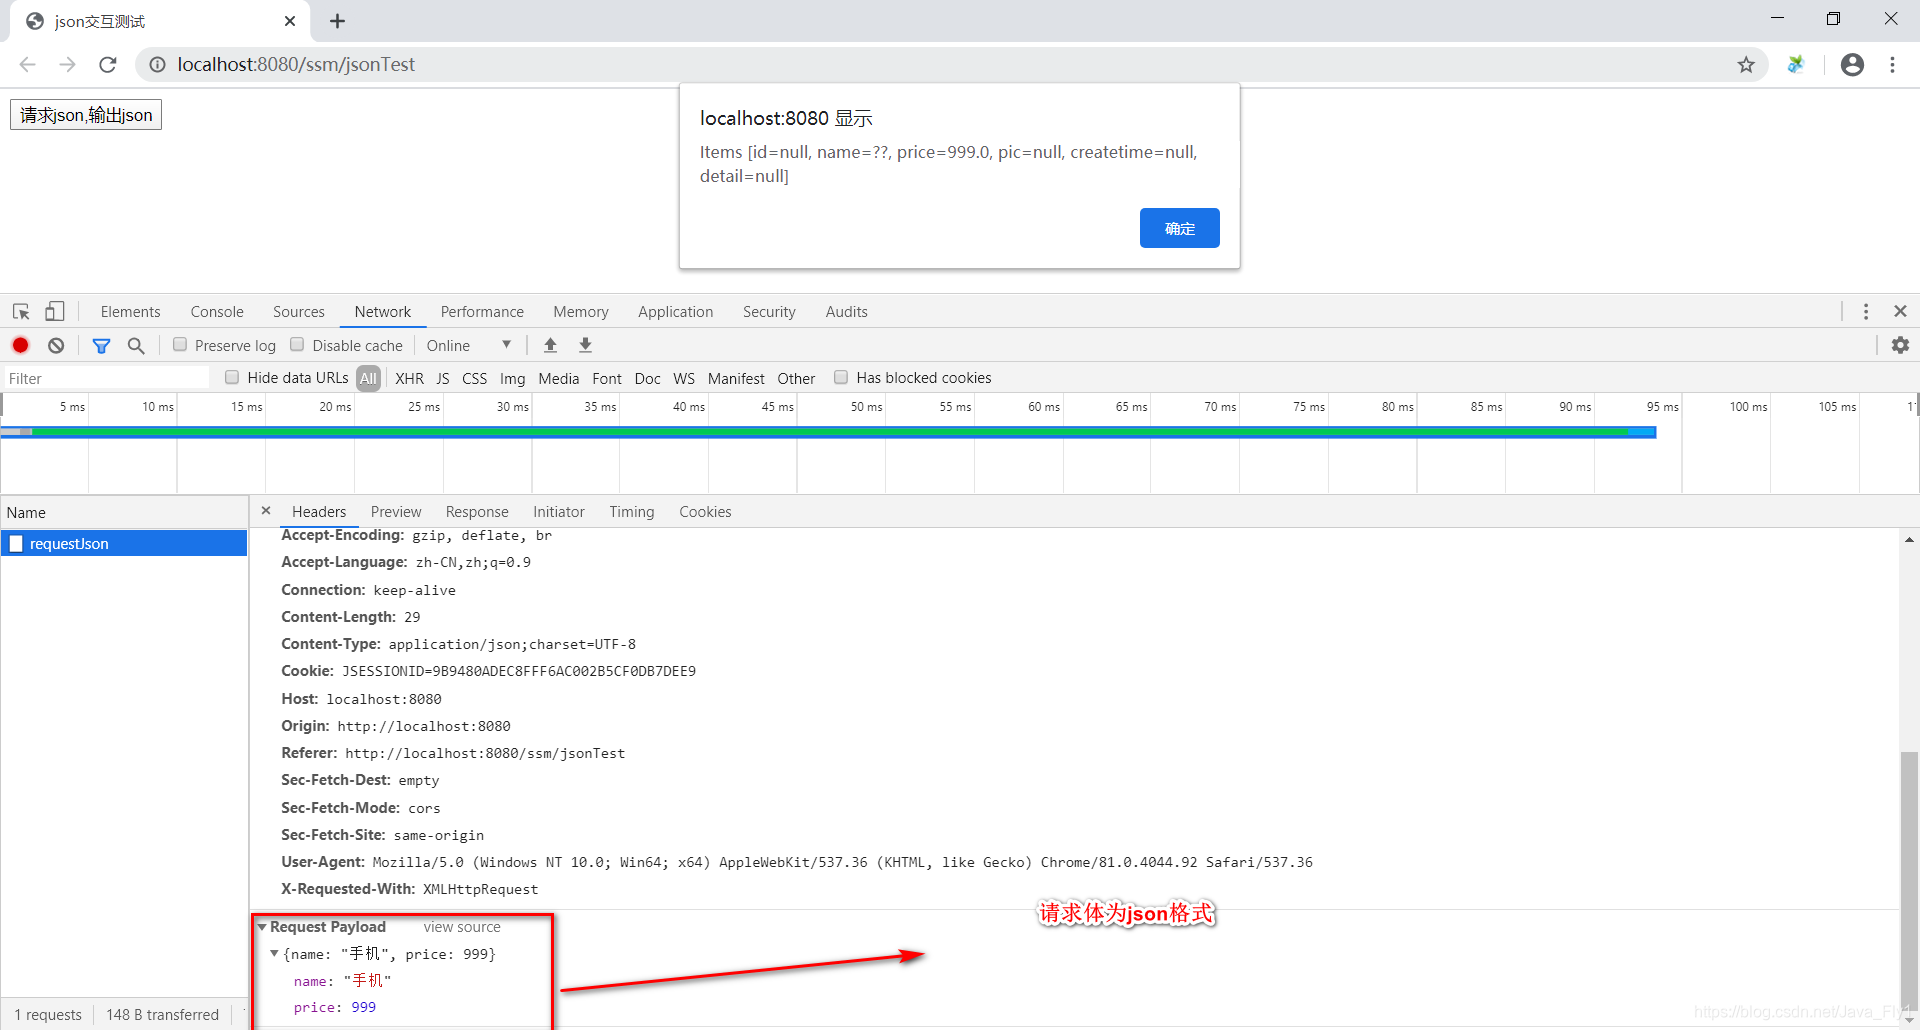
Task: Select the requestJson network entry
Action: point(124,543)
